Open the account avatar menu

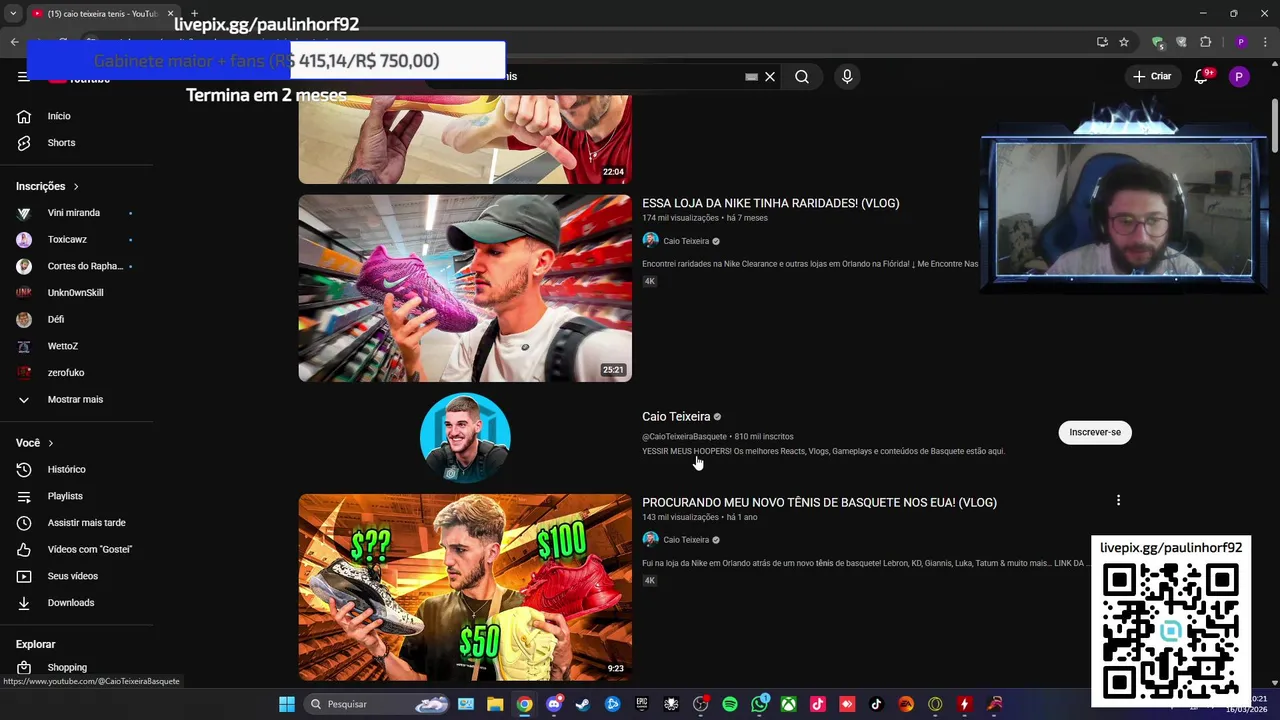1239,77
